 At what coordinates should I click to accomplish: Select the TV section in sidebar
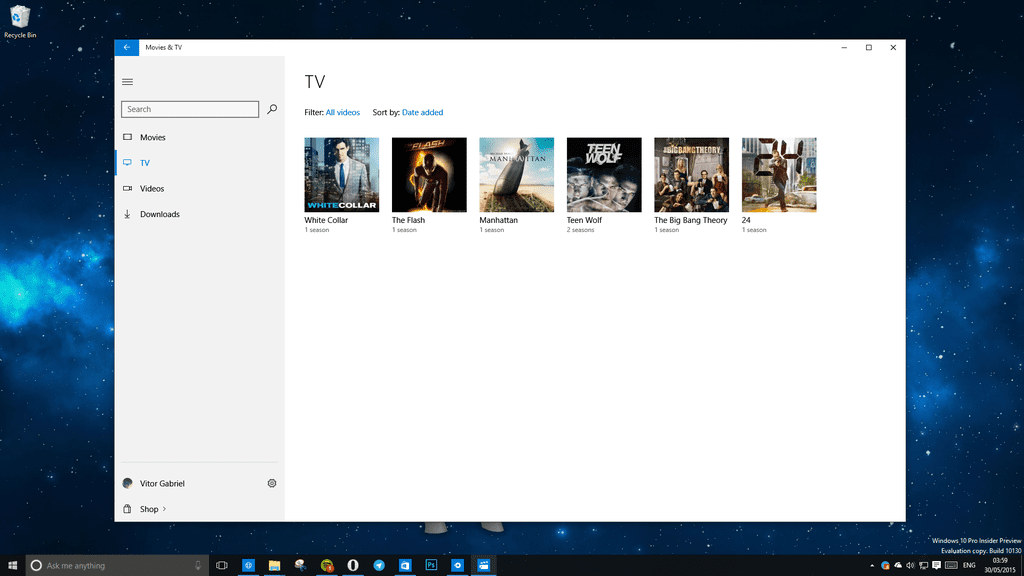point(200,163)
